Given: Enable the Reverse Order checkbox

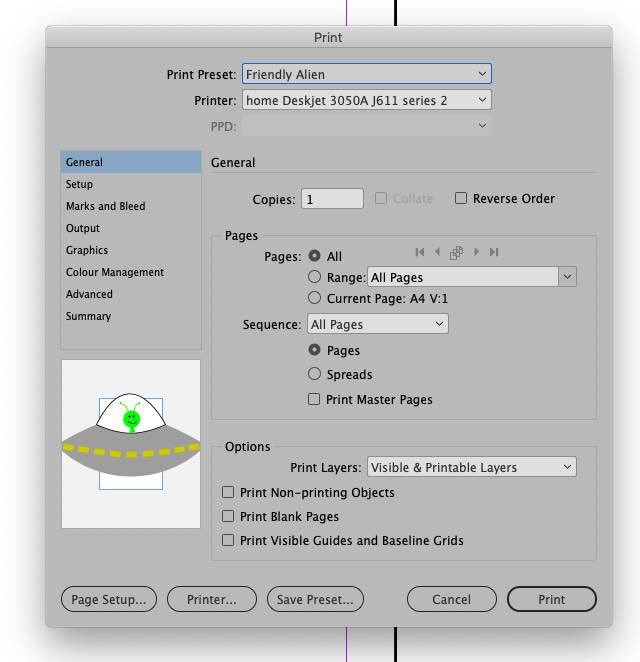Looking at the screenshot, I should [x=461, y=198].
